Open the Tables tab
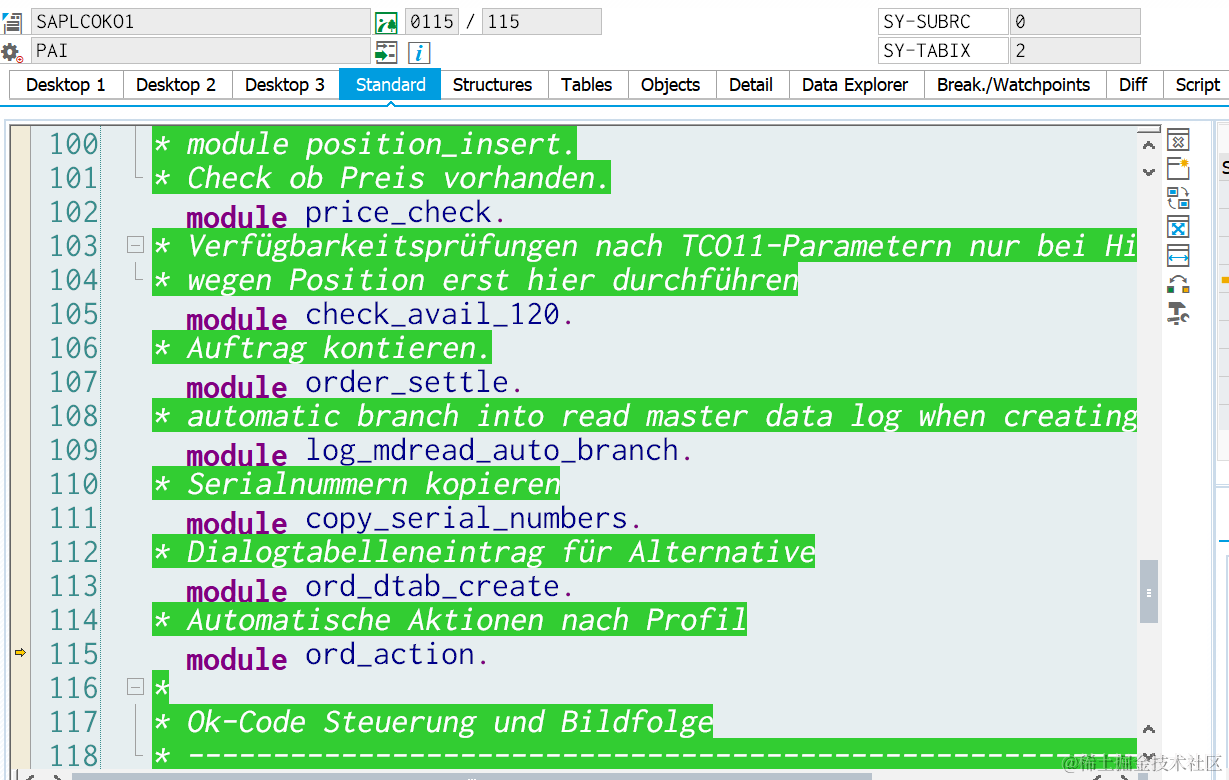The width and height of the screenshot is (1229, 780). pyautogui.click(x=587, y=85)
